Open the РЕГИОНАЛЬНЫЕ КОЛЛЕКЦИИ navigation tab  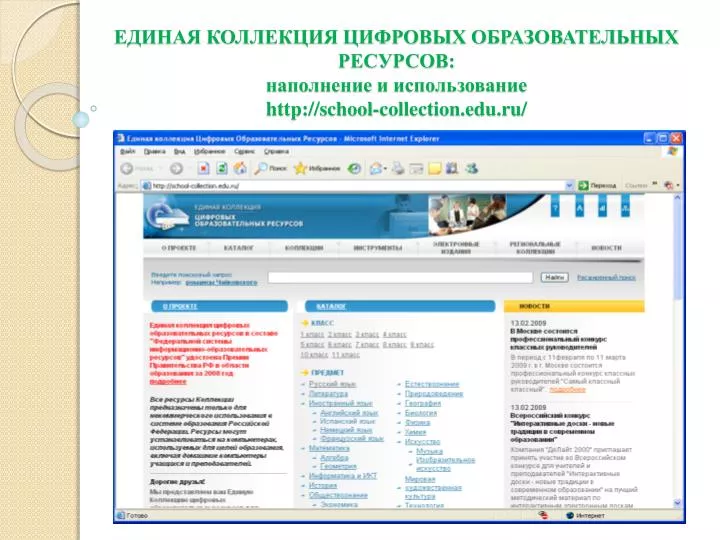coord(535,248)
